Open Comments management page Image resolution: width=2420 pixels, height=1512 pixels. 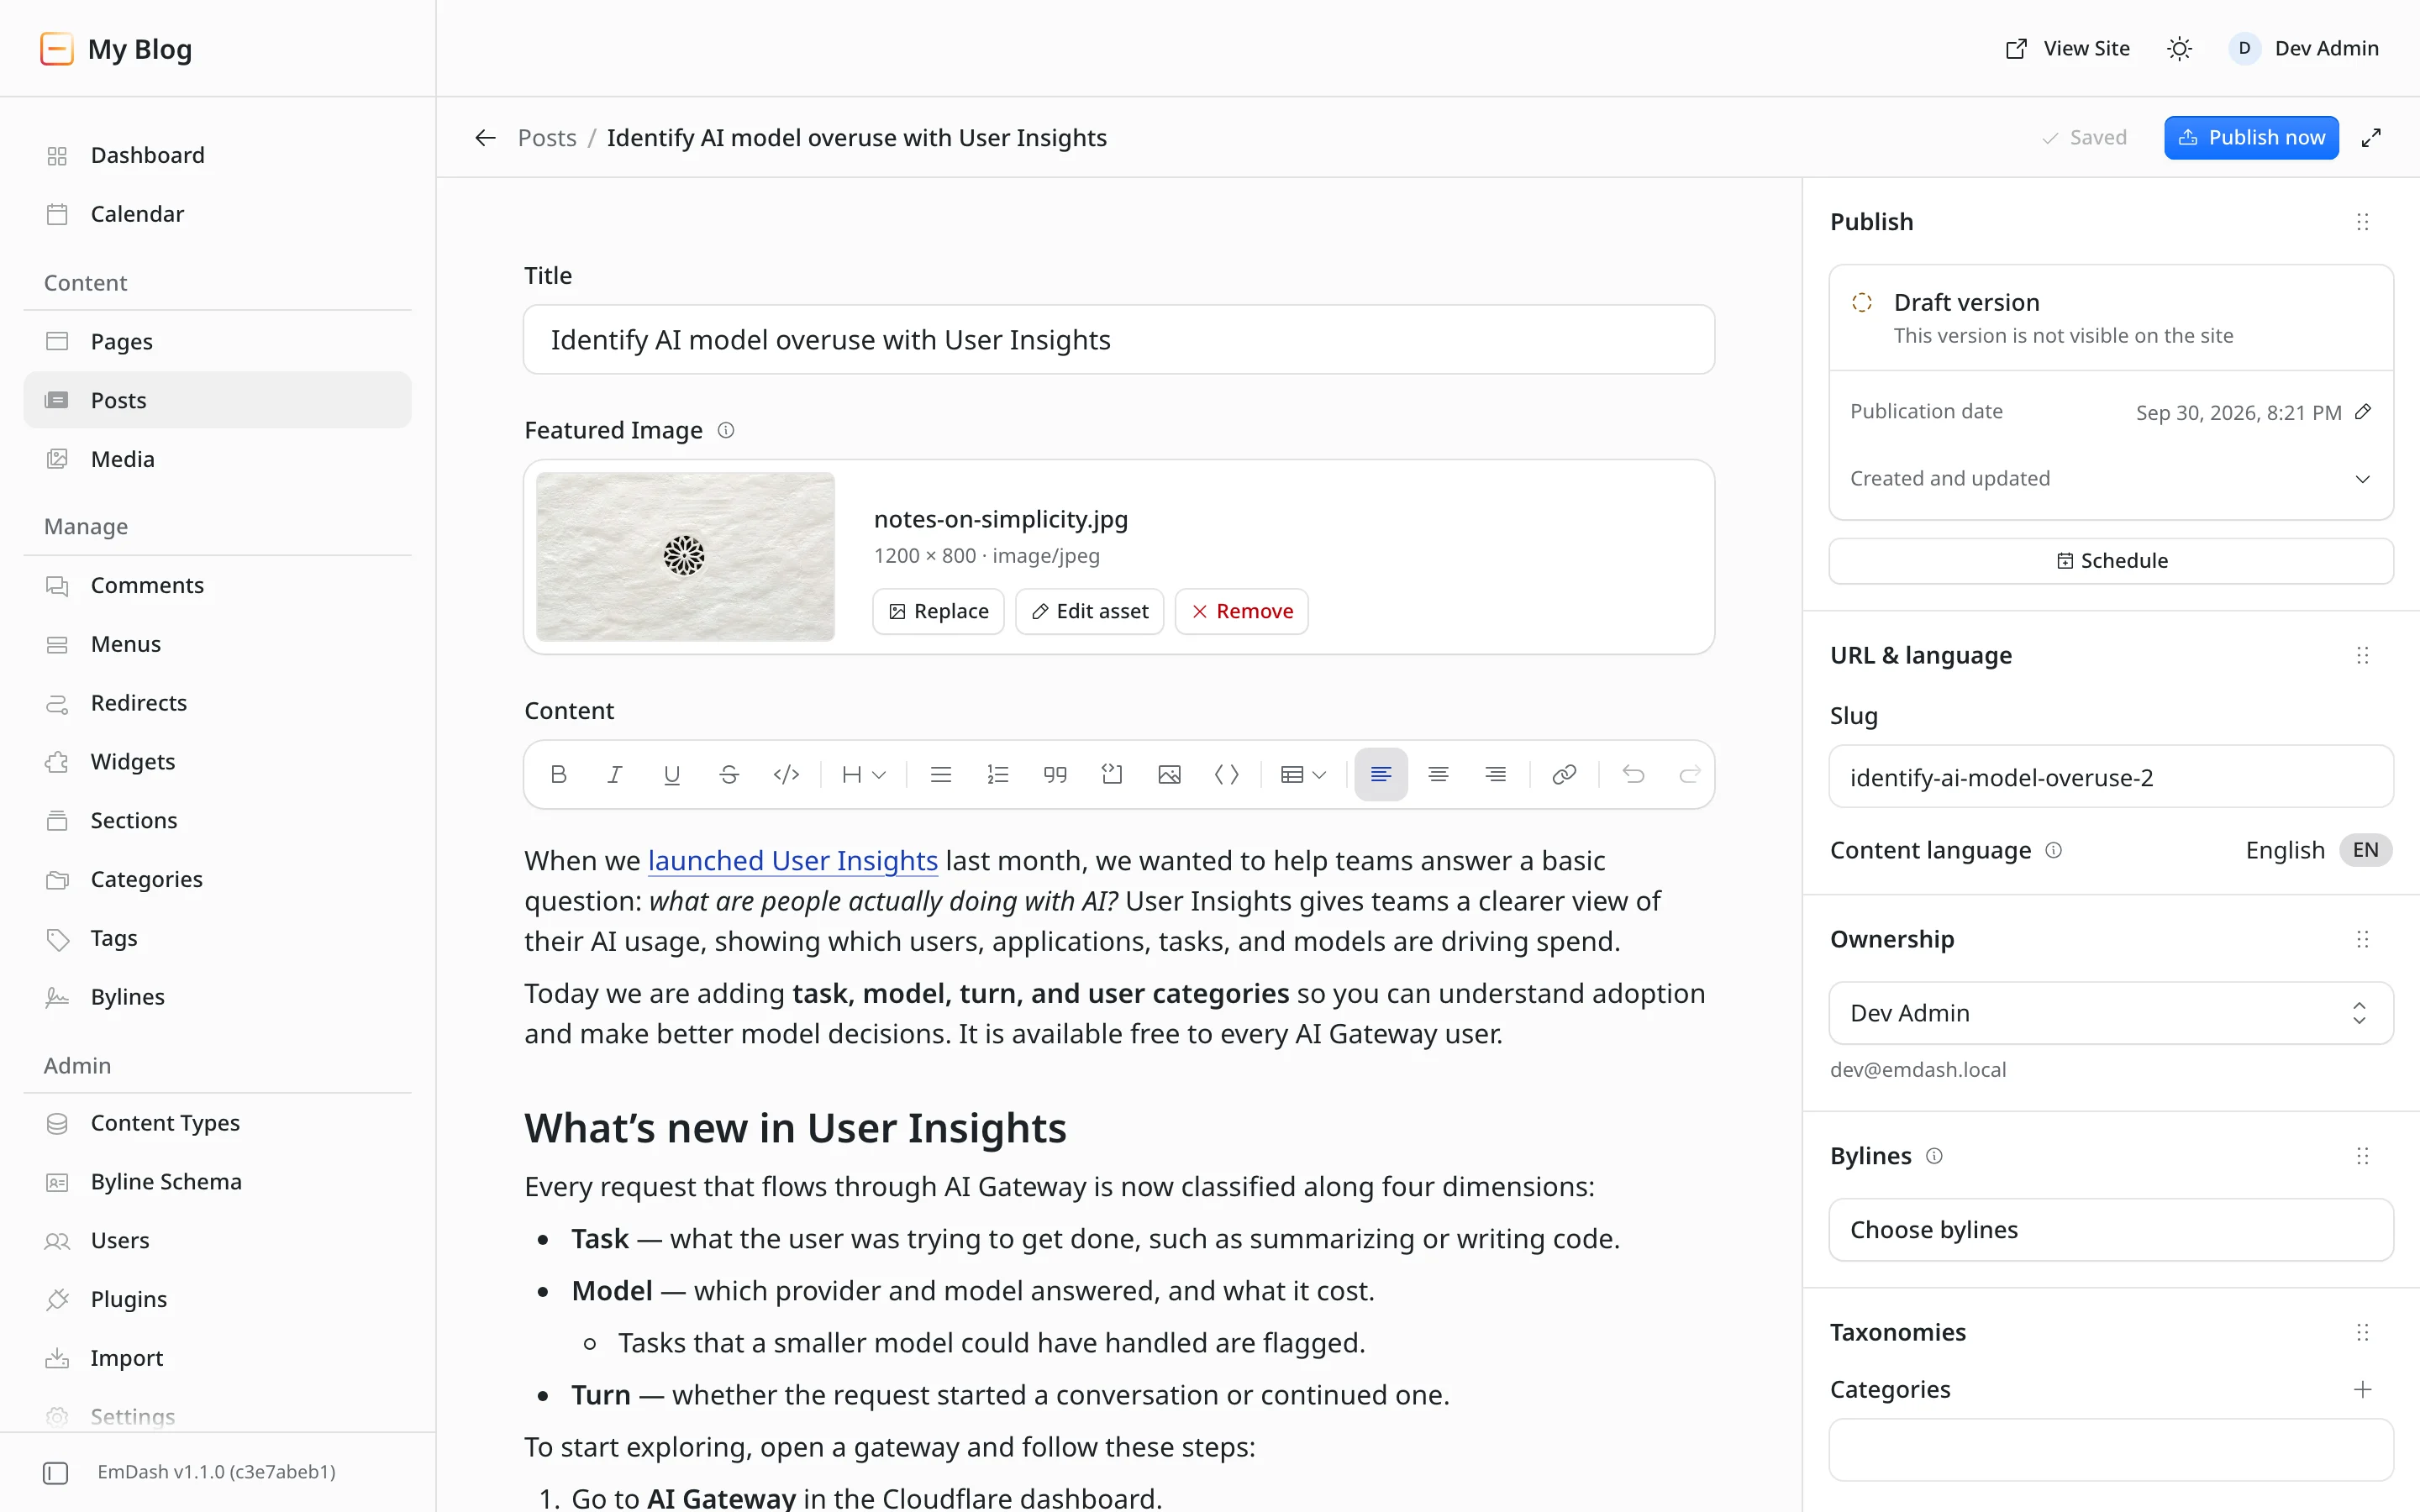[x=217, y=585]
